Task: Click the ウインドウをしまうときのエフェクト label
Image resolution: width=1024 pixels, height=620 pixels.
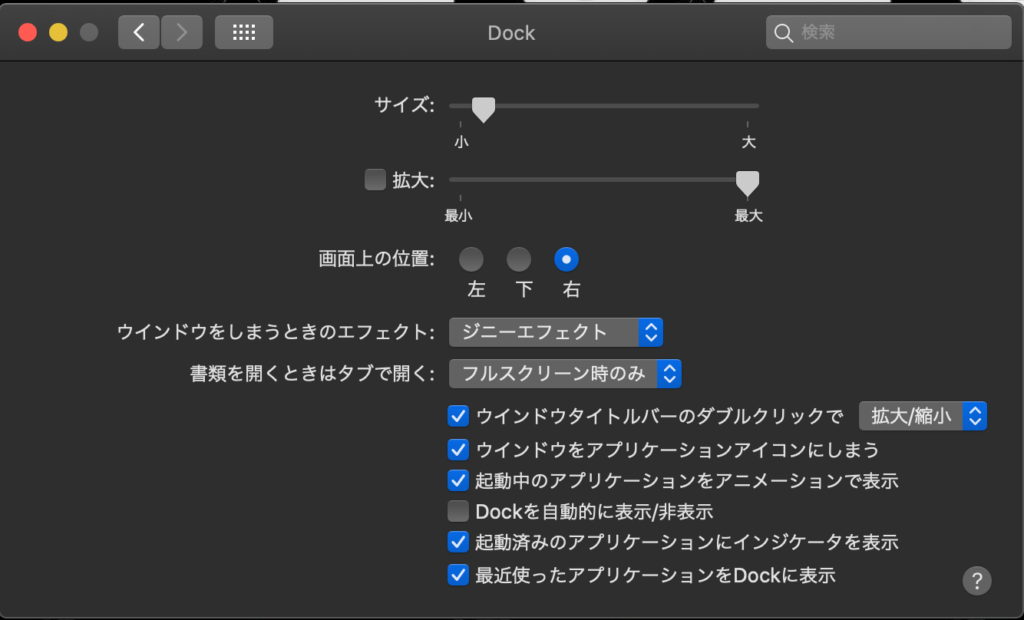Action: (x=276, y=333)
